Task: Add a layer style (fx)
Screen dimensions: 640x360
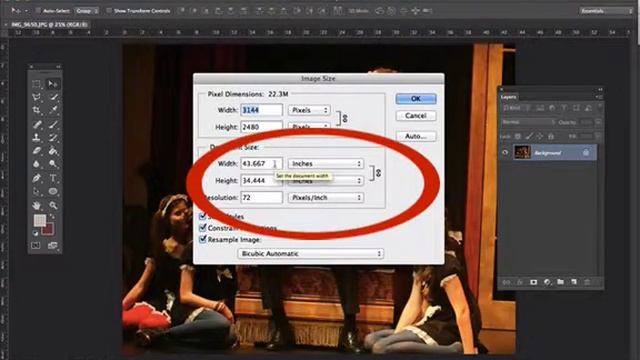Action: coord(520,282)
